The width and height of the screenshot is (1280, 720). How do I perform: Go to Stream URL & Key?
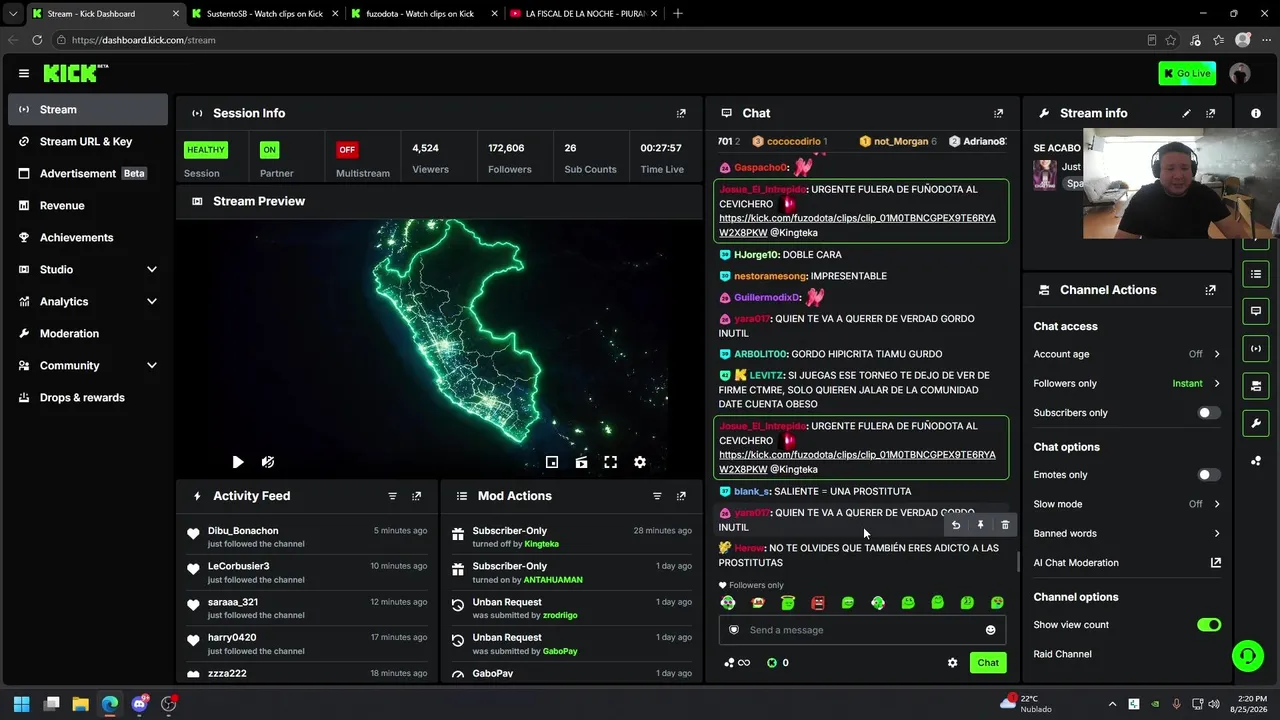point(88,142)
